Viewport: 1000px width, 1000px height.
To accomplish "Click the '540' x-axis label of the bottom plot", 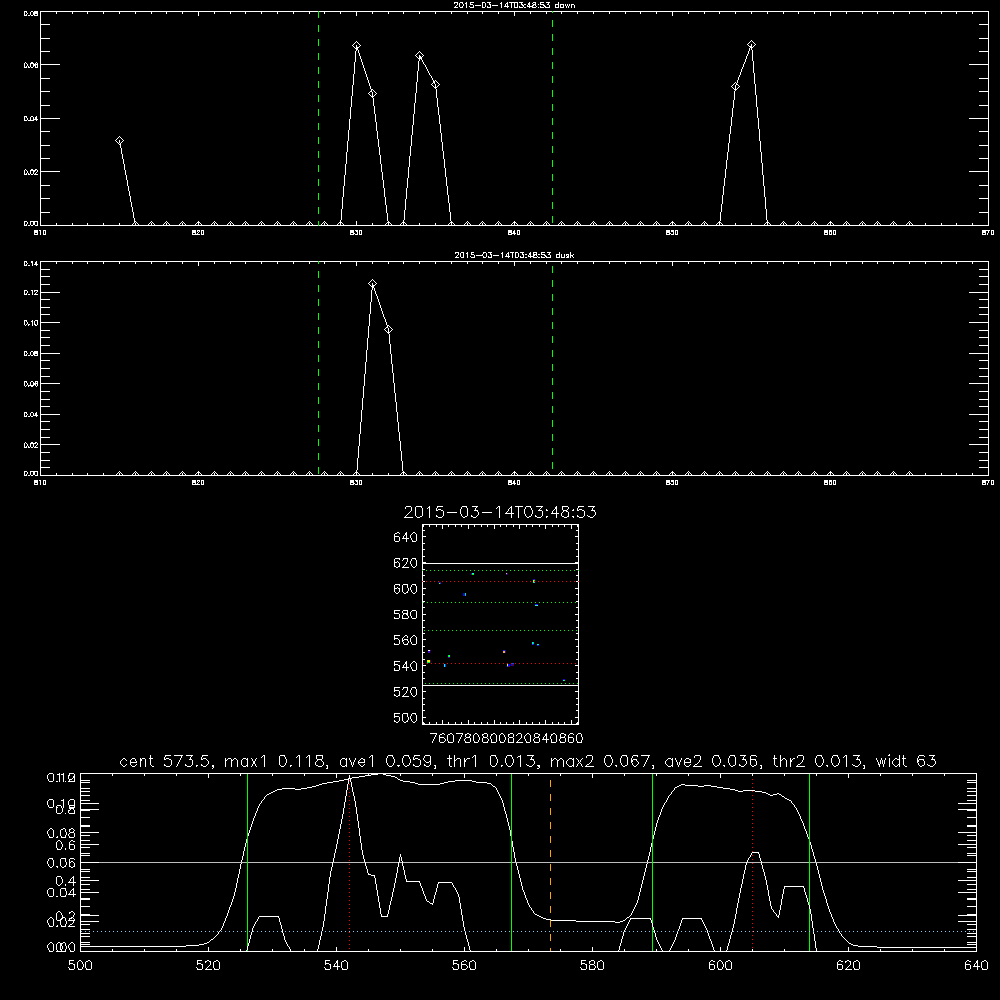I will [x=336, y=966].
